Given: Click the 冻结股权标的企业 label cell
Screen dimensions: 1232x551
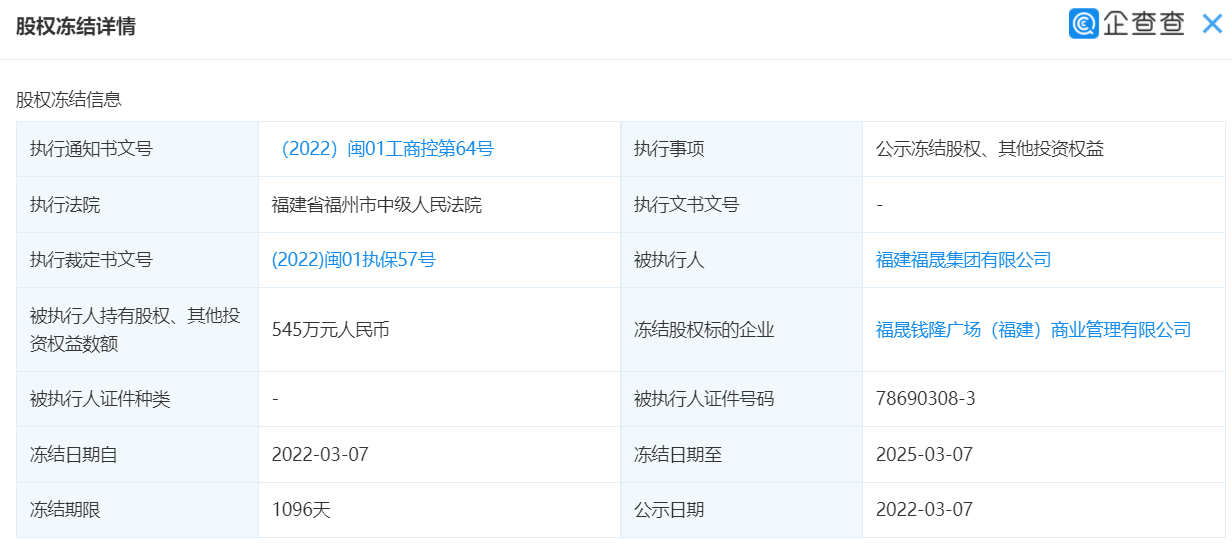Looking at the screenshot, I should pos(742,329).
